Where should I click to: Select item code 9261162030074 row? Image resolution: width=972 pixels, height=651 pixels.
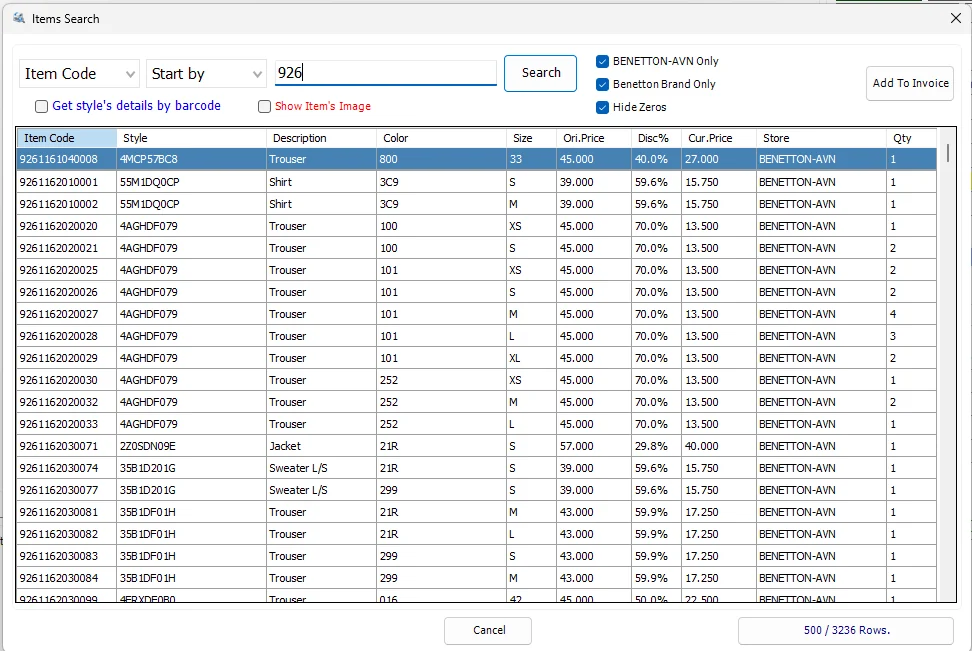coord(476,468)
